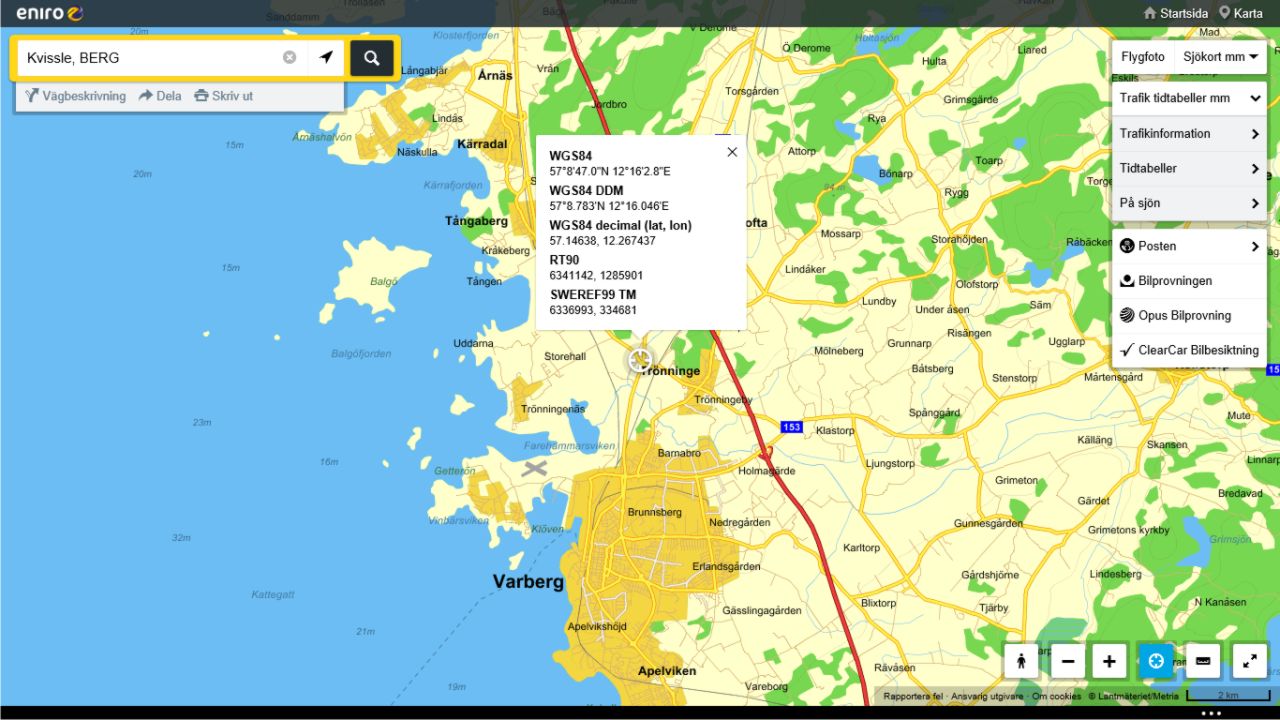
Task: Enter fullscreen map mode
Action: pos(1250,661)
